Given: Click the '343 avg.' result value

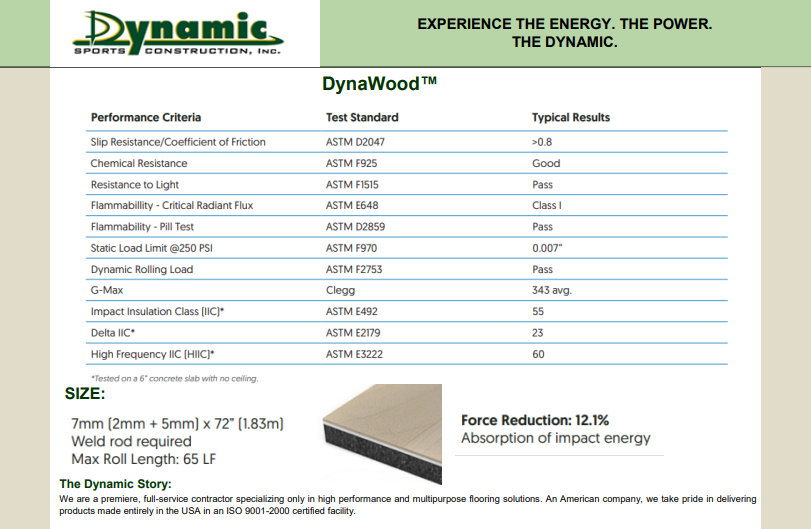Looking at the screenshot, I should (552, 290).
